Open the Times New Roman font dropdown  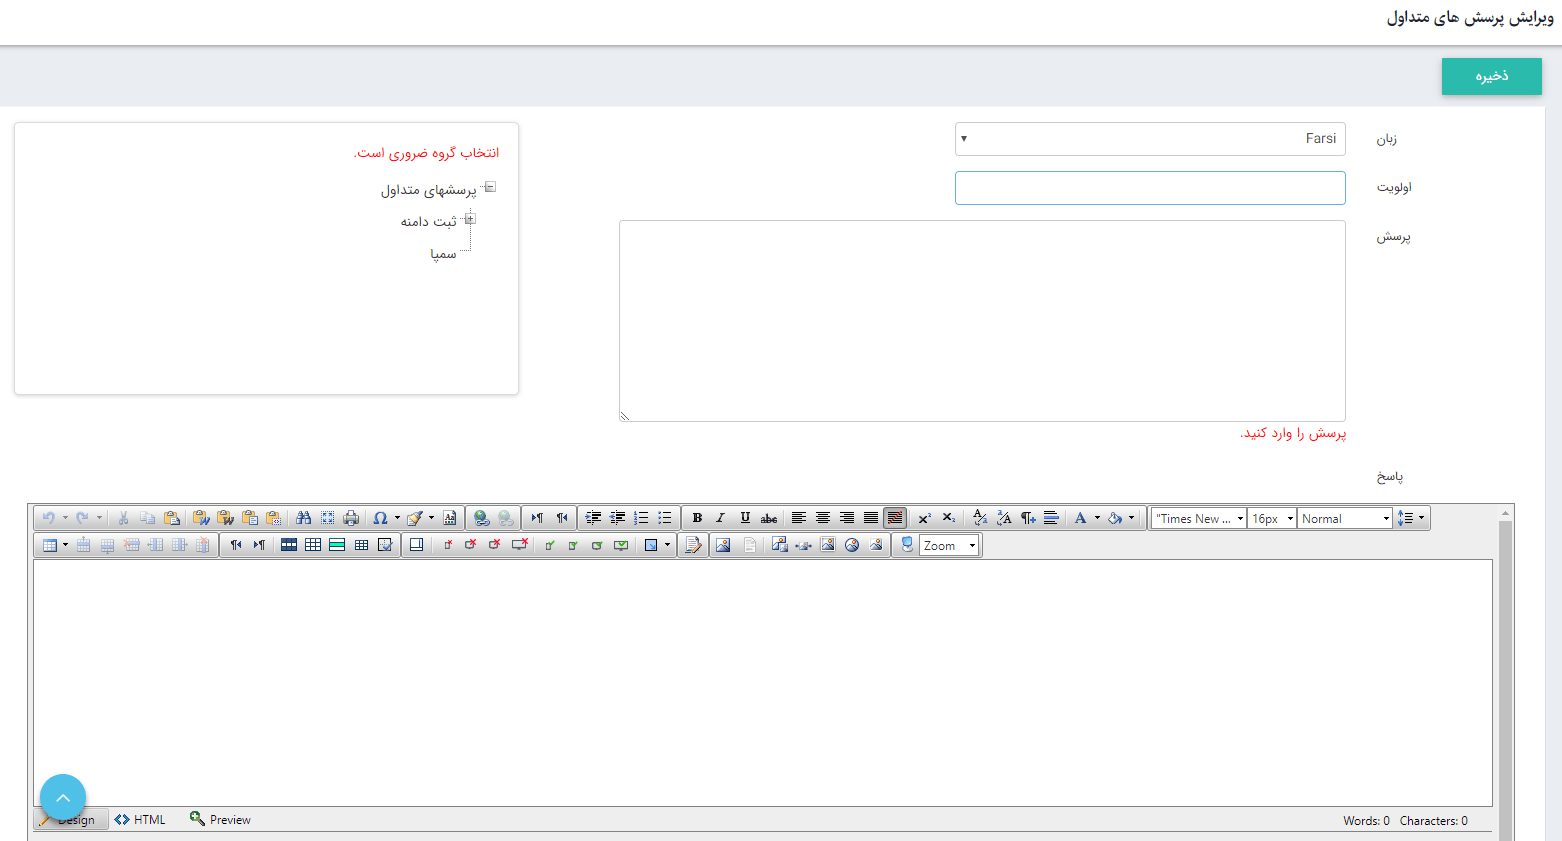pos(1198,518)
